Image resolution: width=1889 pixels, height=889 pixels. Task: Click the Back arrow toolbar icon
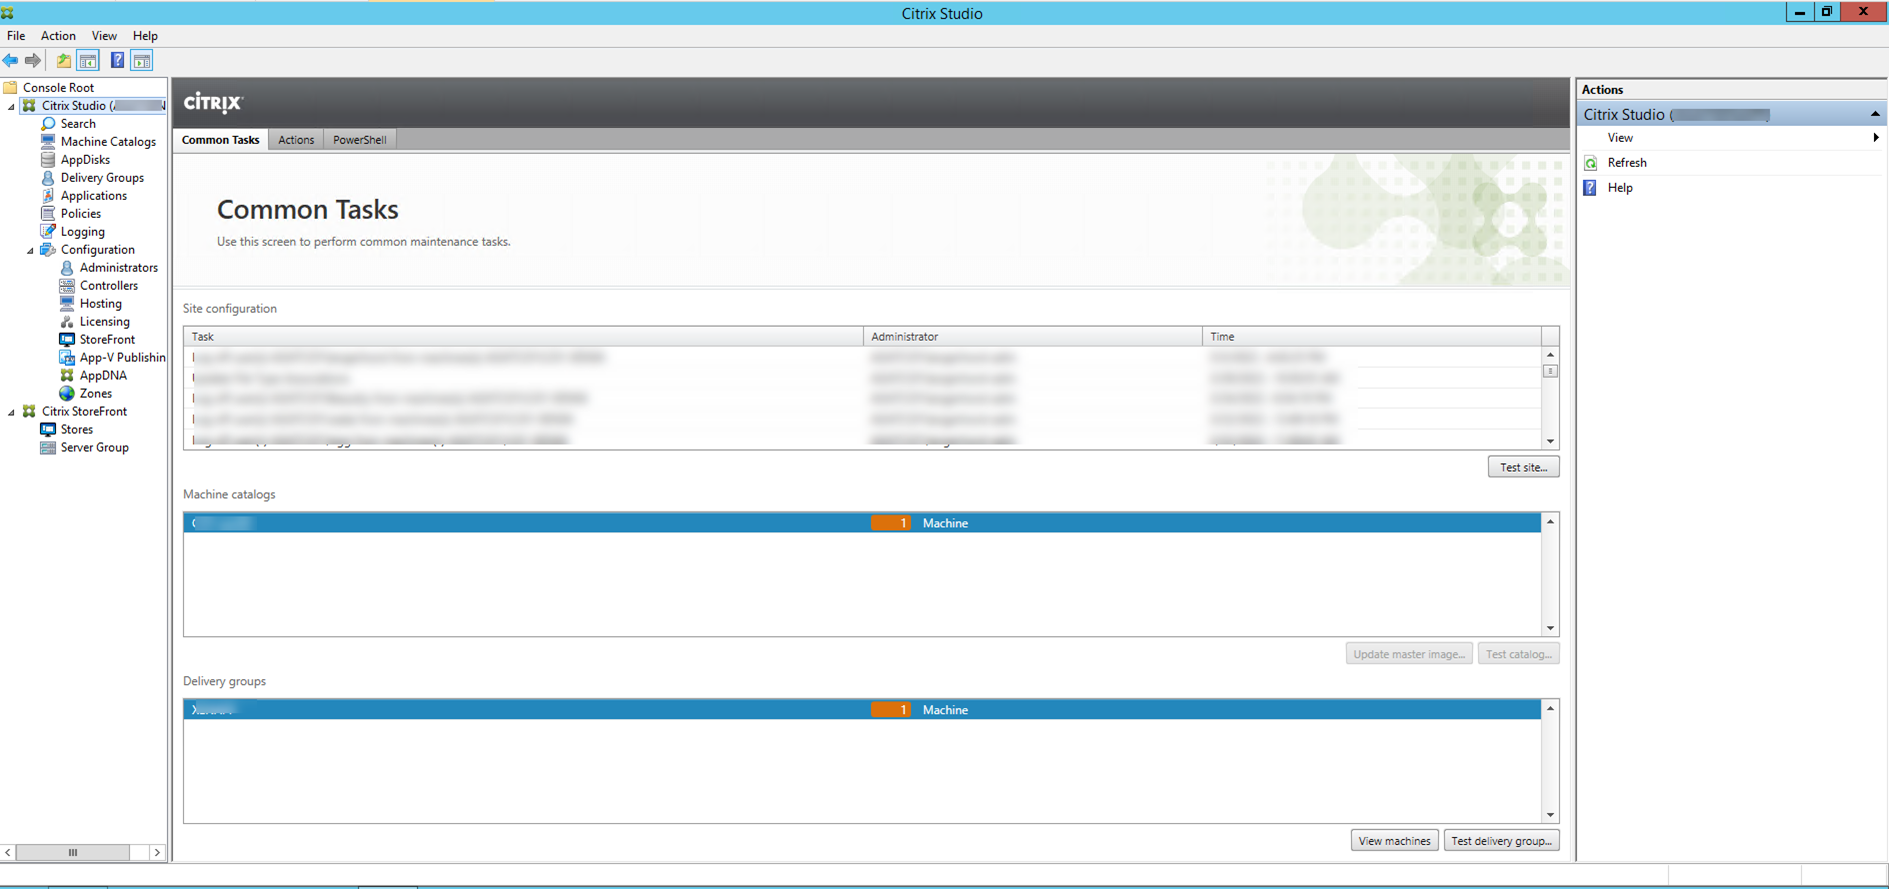pyautogui.click(x=10, y=61)
